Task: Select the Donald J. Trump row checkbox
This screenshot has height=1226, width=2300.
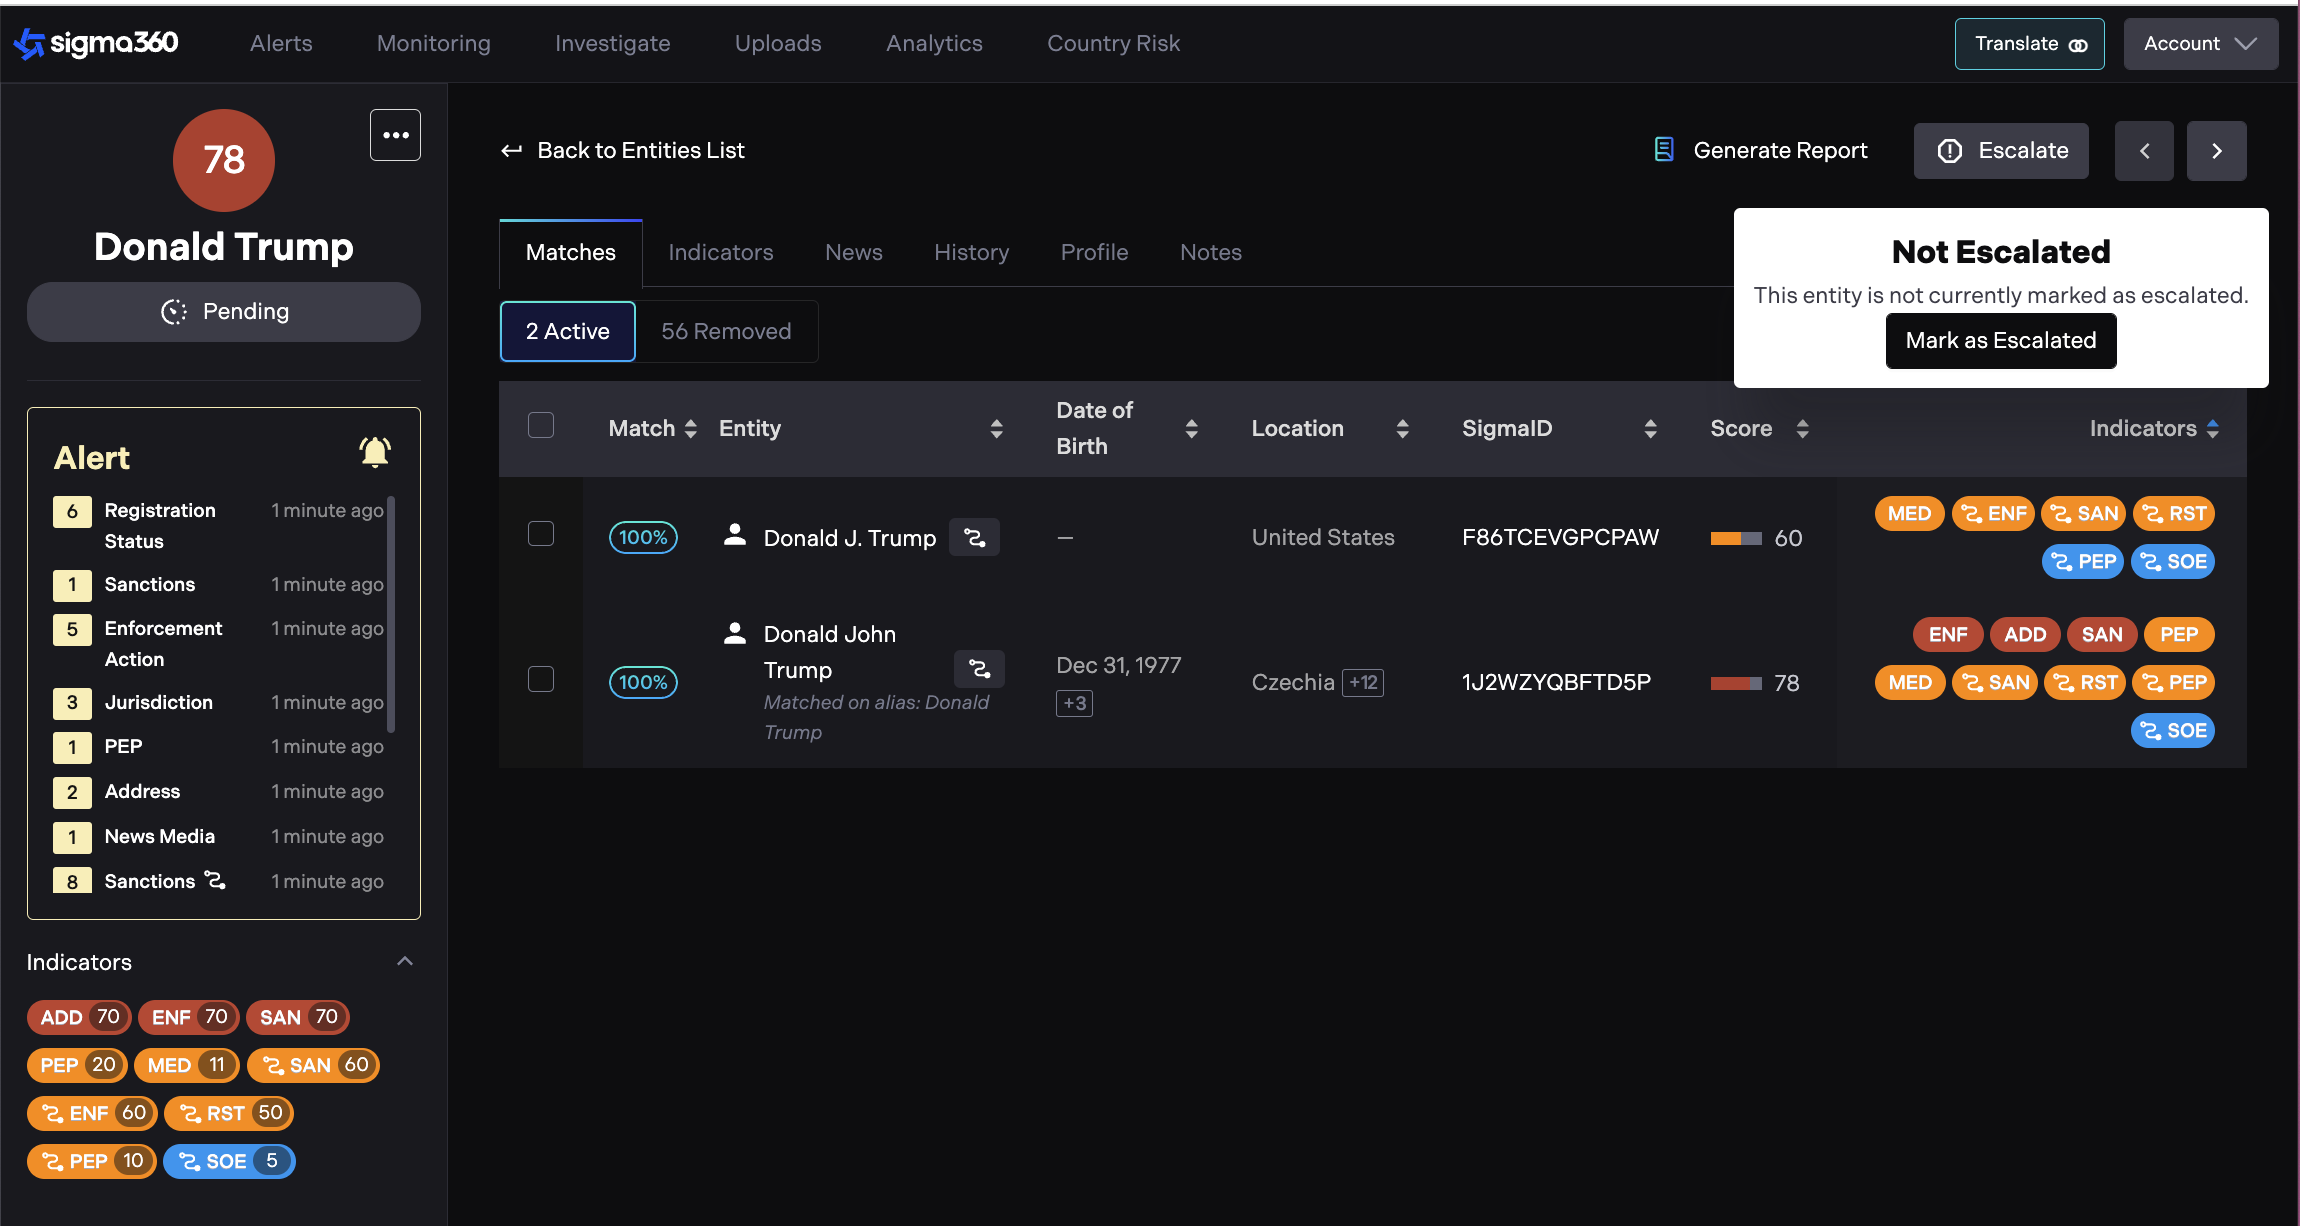Action: click(541, 534)
